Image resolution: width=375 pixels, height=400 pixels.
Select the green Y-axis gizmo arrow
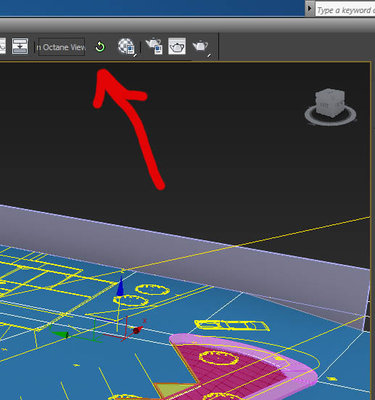60,334
